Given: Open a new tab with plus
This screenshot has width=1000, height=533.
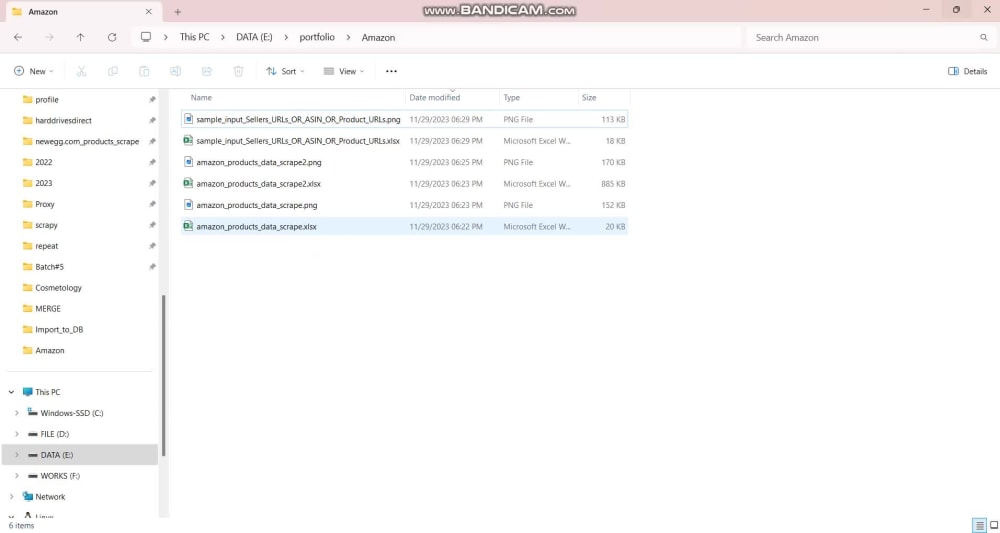Looking at the screenshot, I should click(x=178, y=11).
